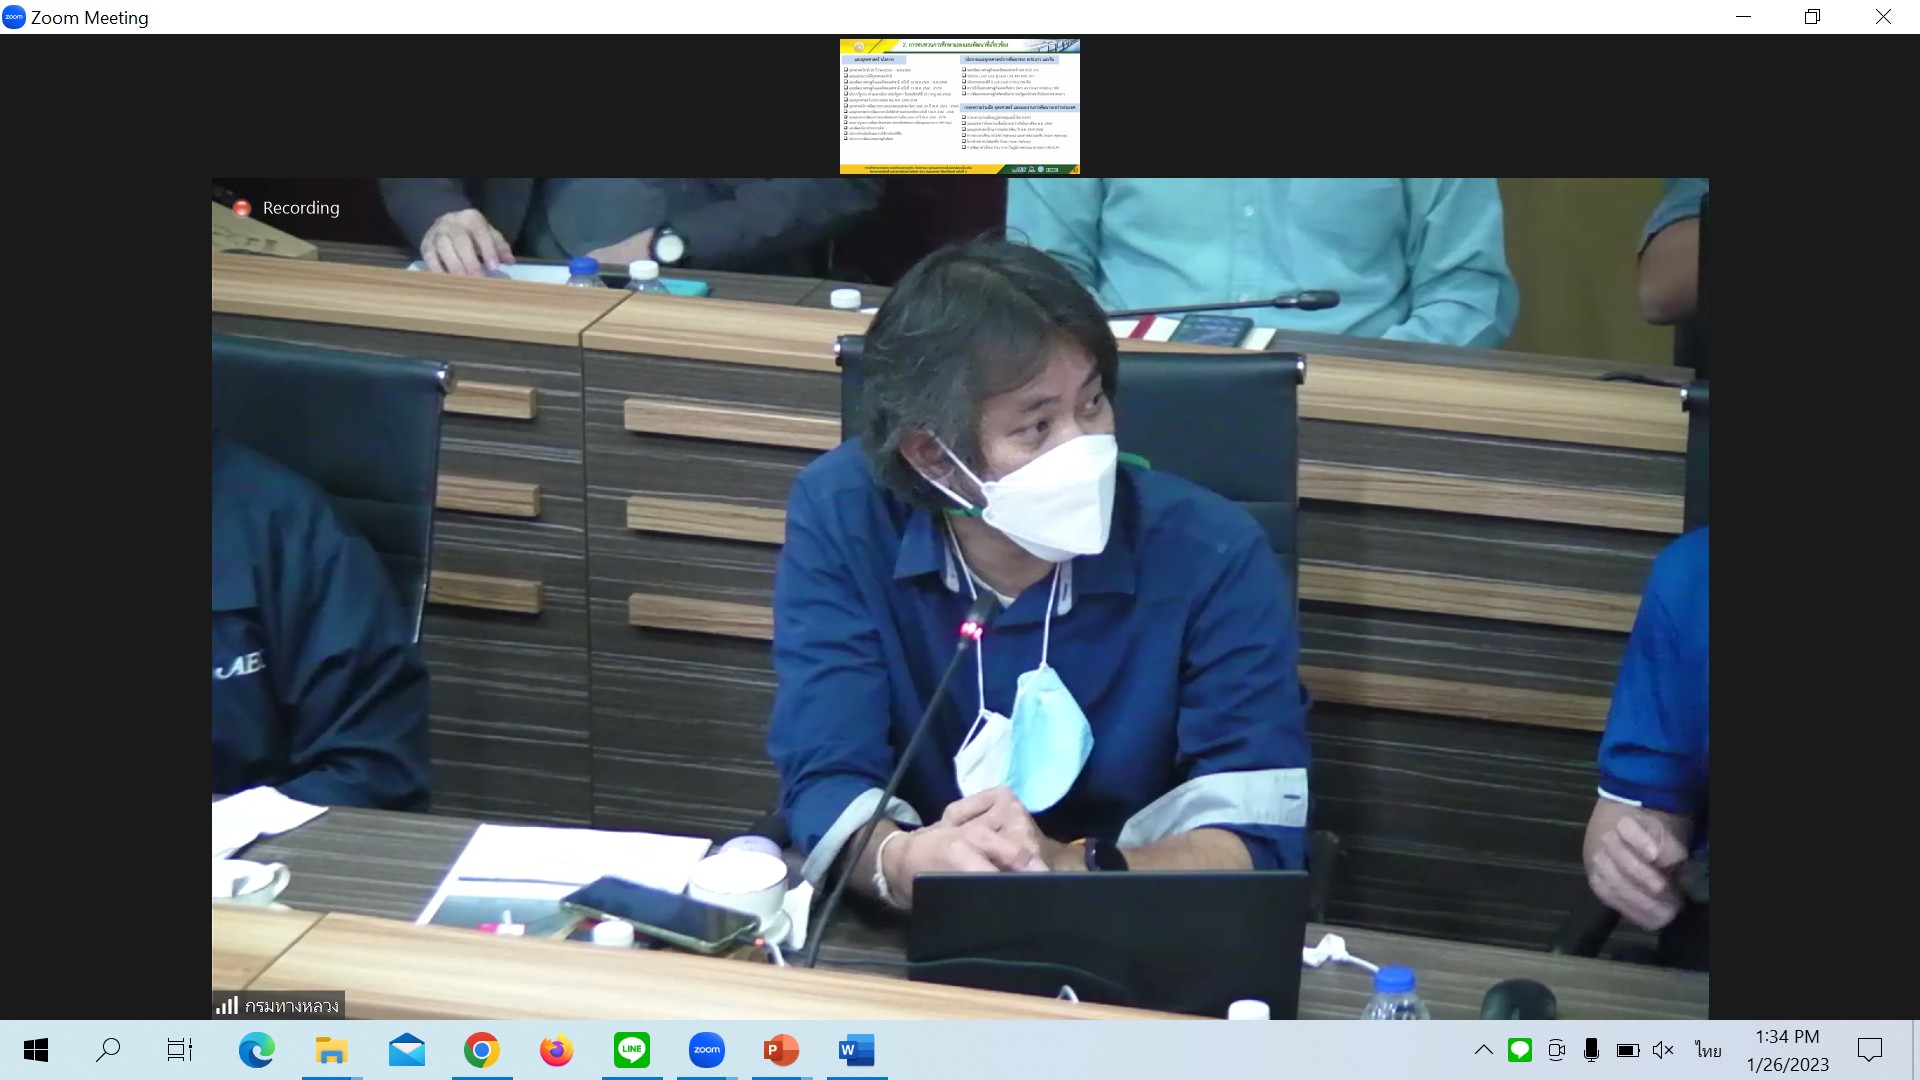Open the LINE app from taskbar
The height and width of the screenshot is (1080, 1920).
tap(631, 1050)
